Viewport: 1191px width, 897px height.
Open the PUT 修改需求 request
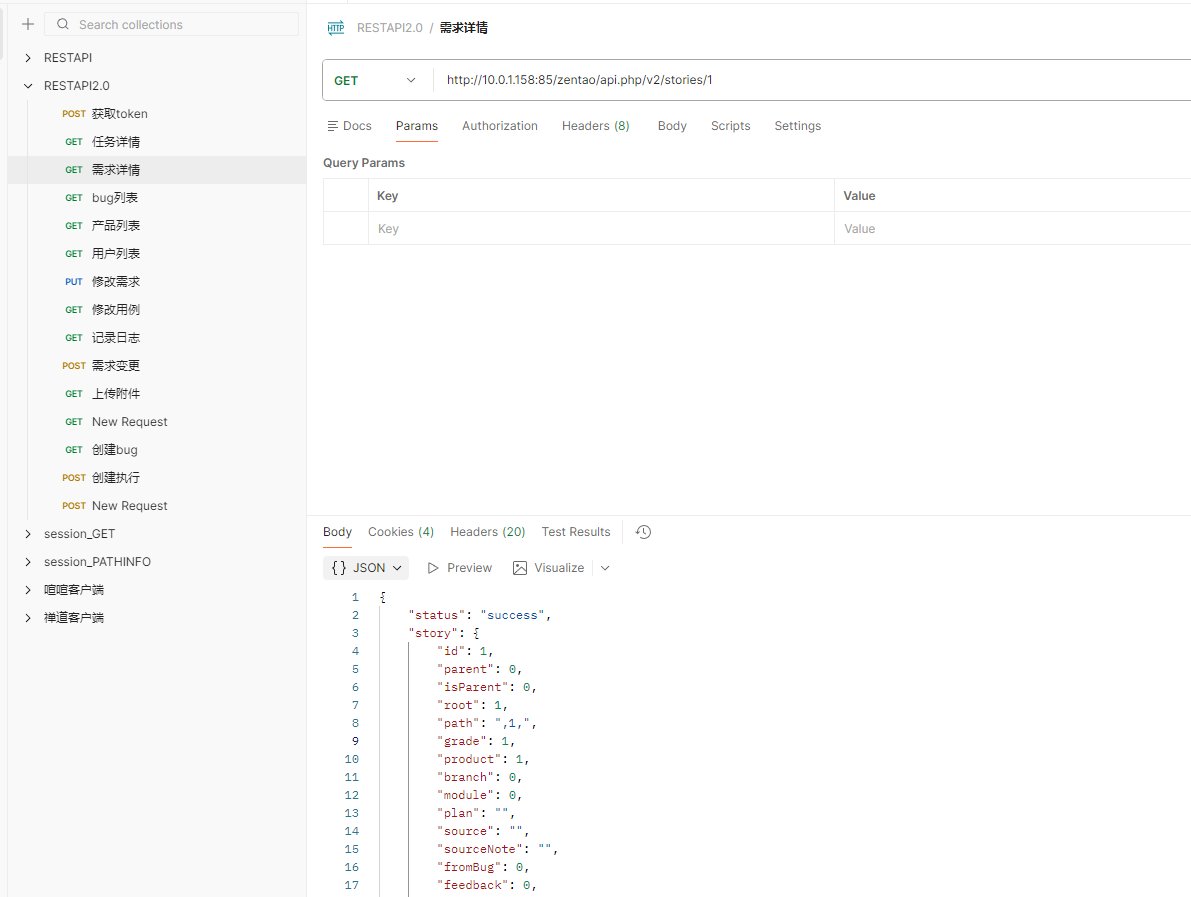157,282
